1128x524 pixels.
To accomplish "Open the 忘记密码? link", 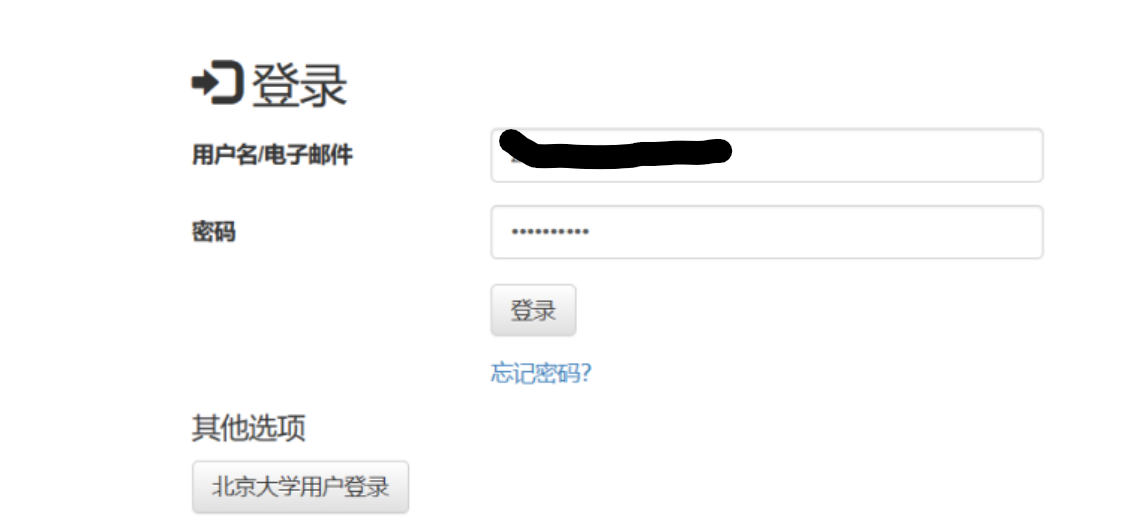I will tap(541, 373).
